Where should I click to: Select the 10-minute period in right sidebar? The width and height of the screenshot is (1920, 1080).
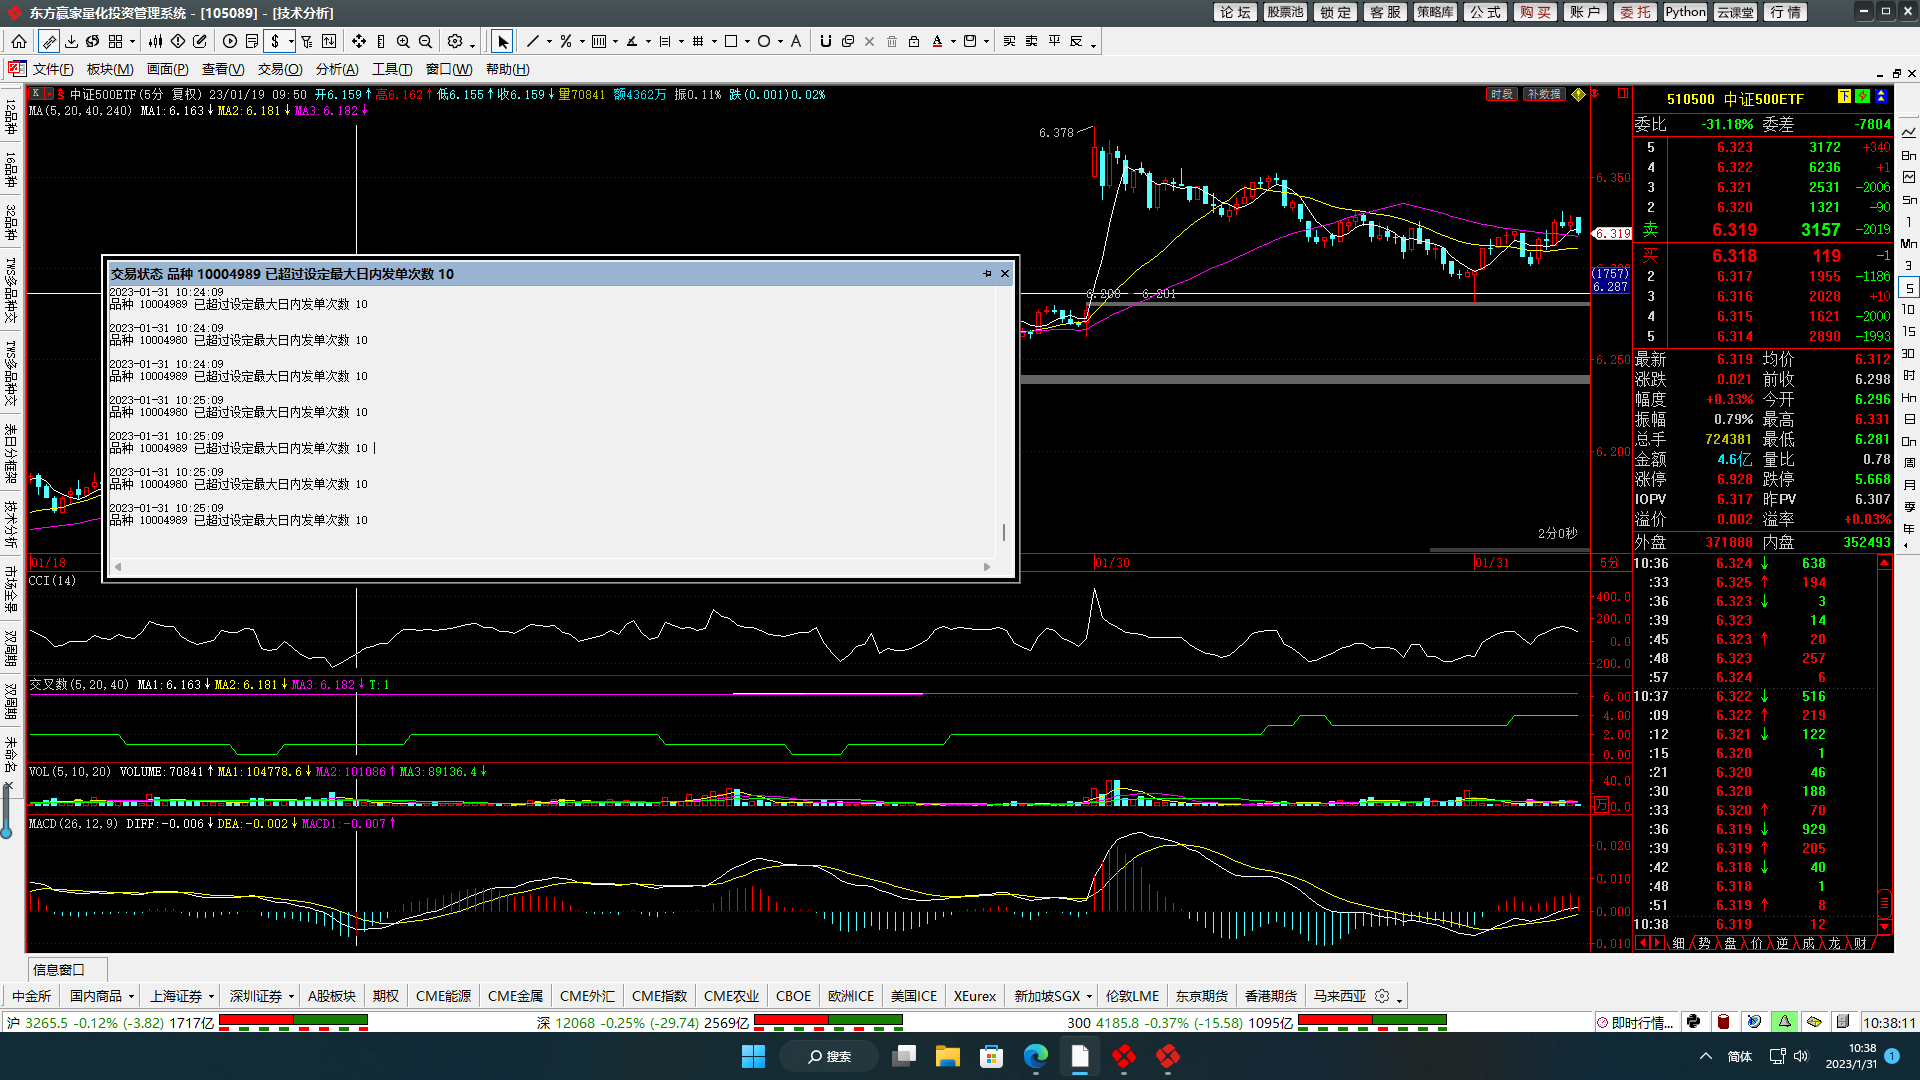(x=1909, y=310)
